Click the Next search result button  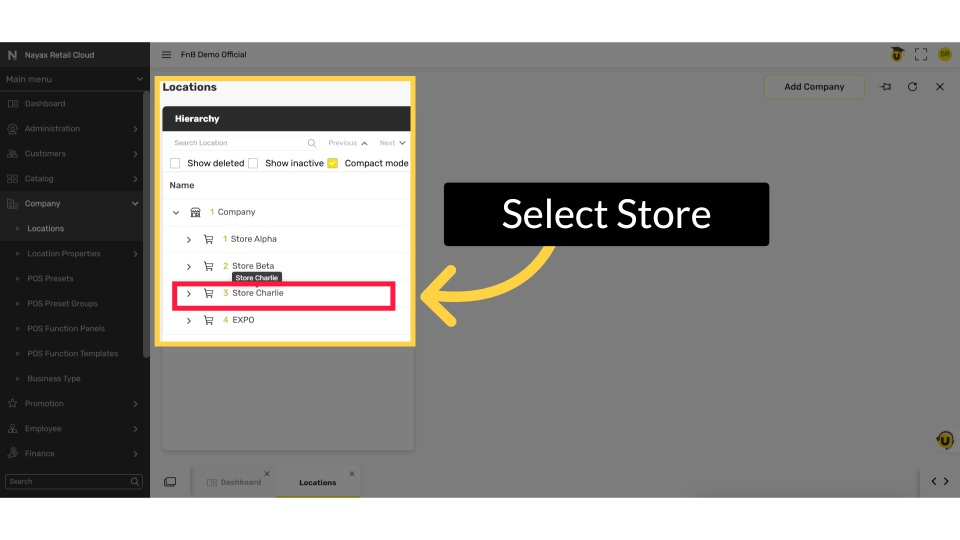point(392,143)
